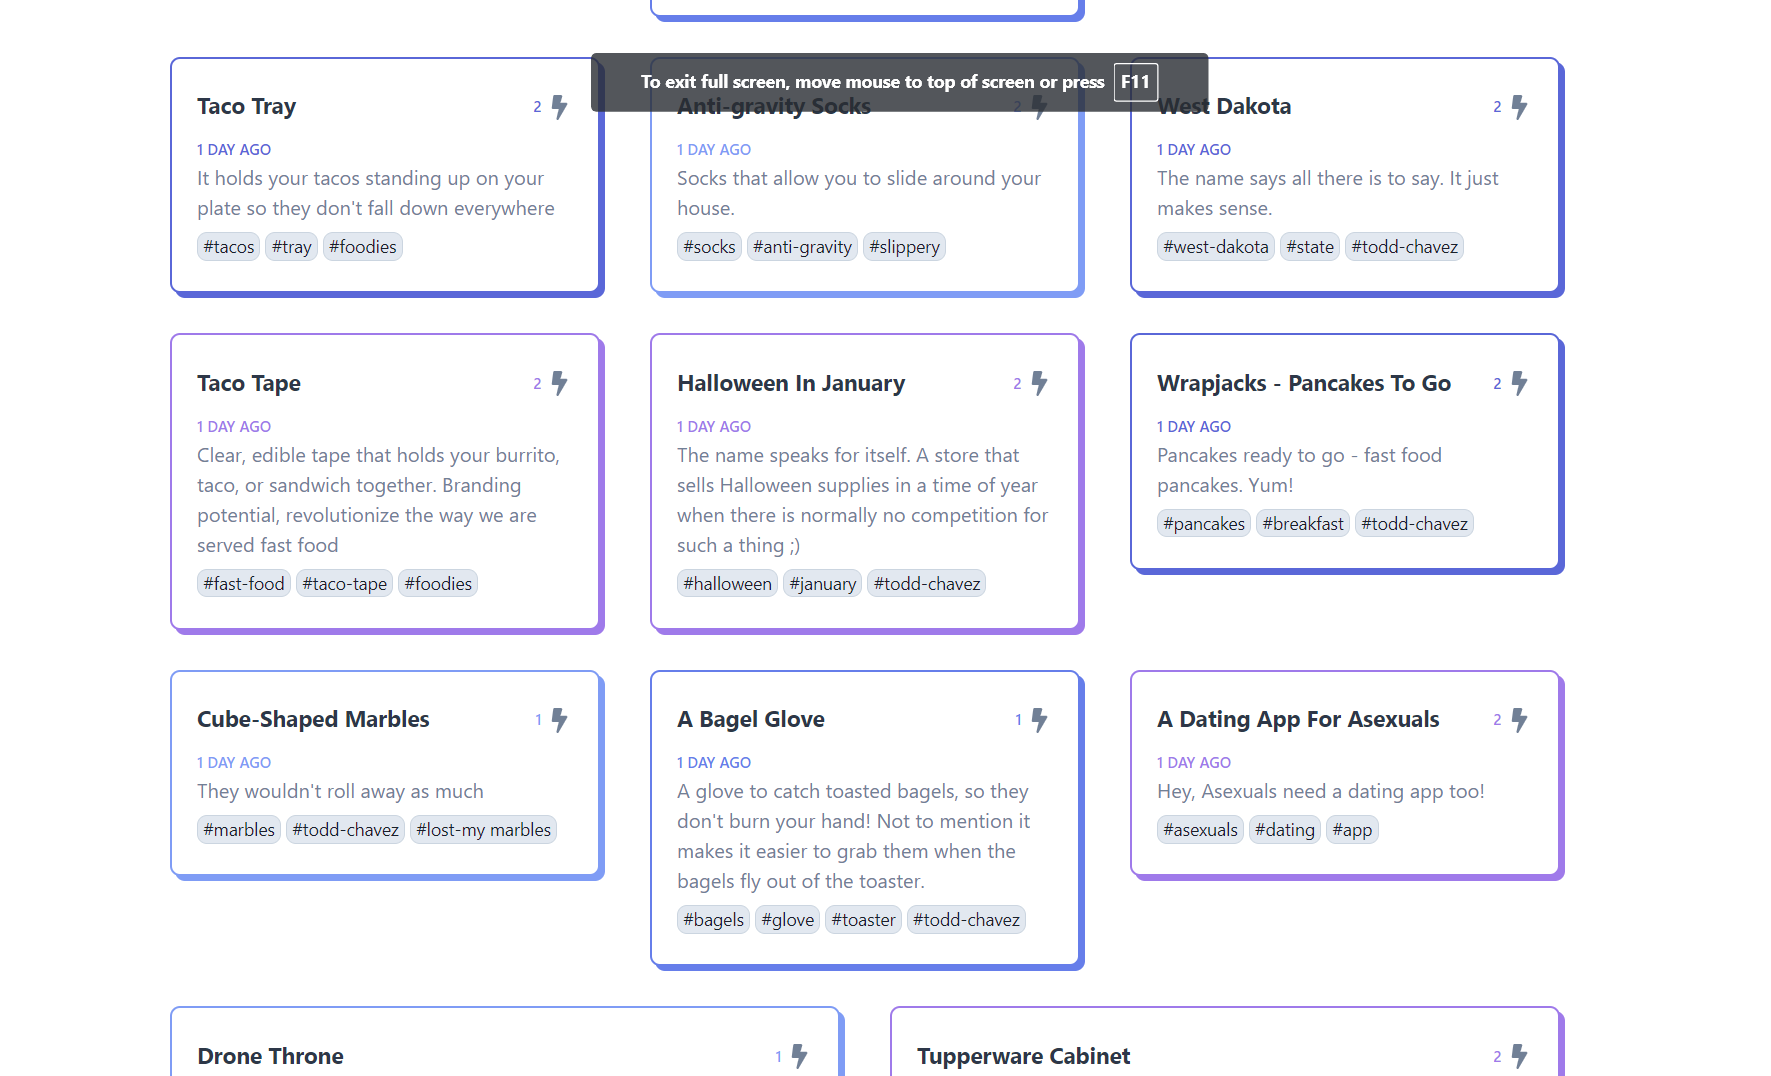This screenshot has height=1076, width=1771.
Task: Select #todd-chavez tag on Halloween In January
Action: coord(927,584)
